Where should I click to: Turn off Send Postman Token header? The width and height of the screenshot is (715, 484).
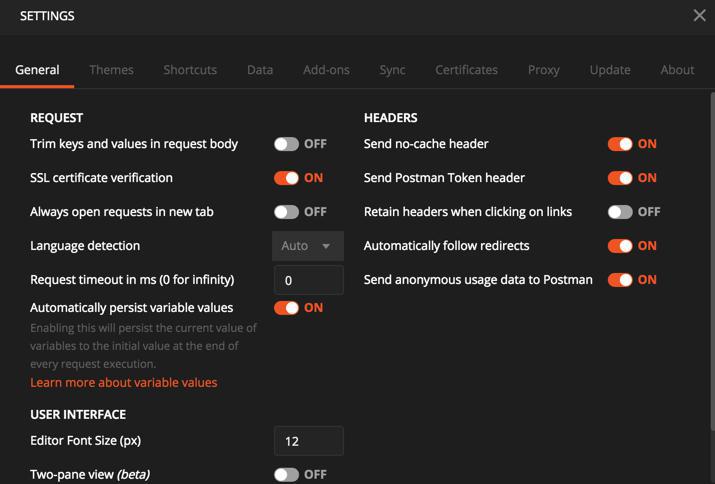620,178
